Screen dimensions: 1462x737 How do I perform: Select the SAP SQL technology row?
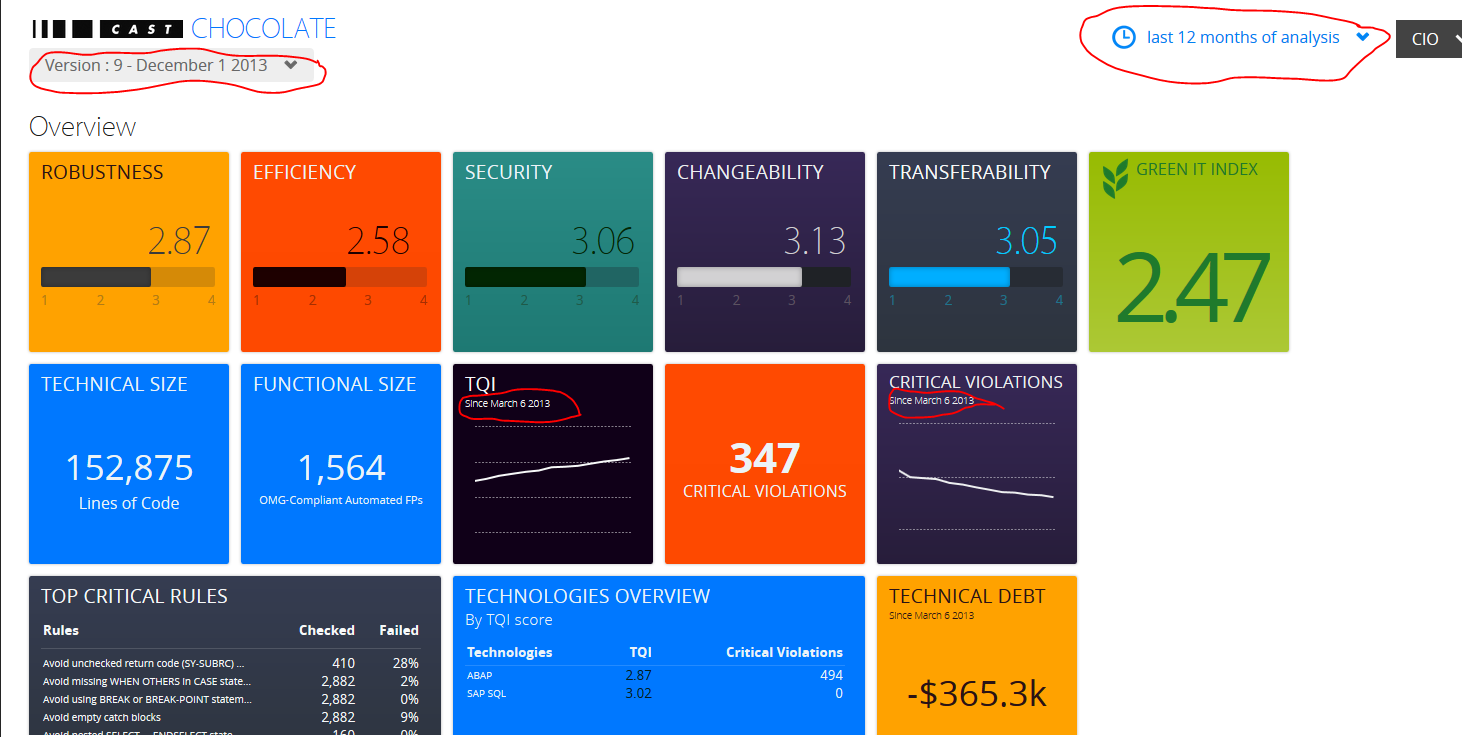click(x=655, y=693)
